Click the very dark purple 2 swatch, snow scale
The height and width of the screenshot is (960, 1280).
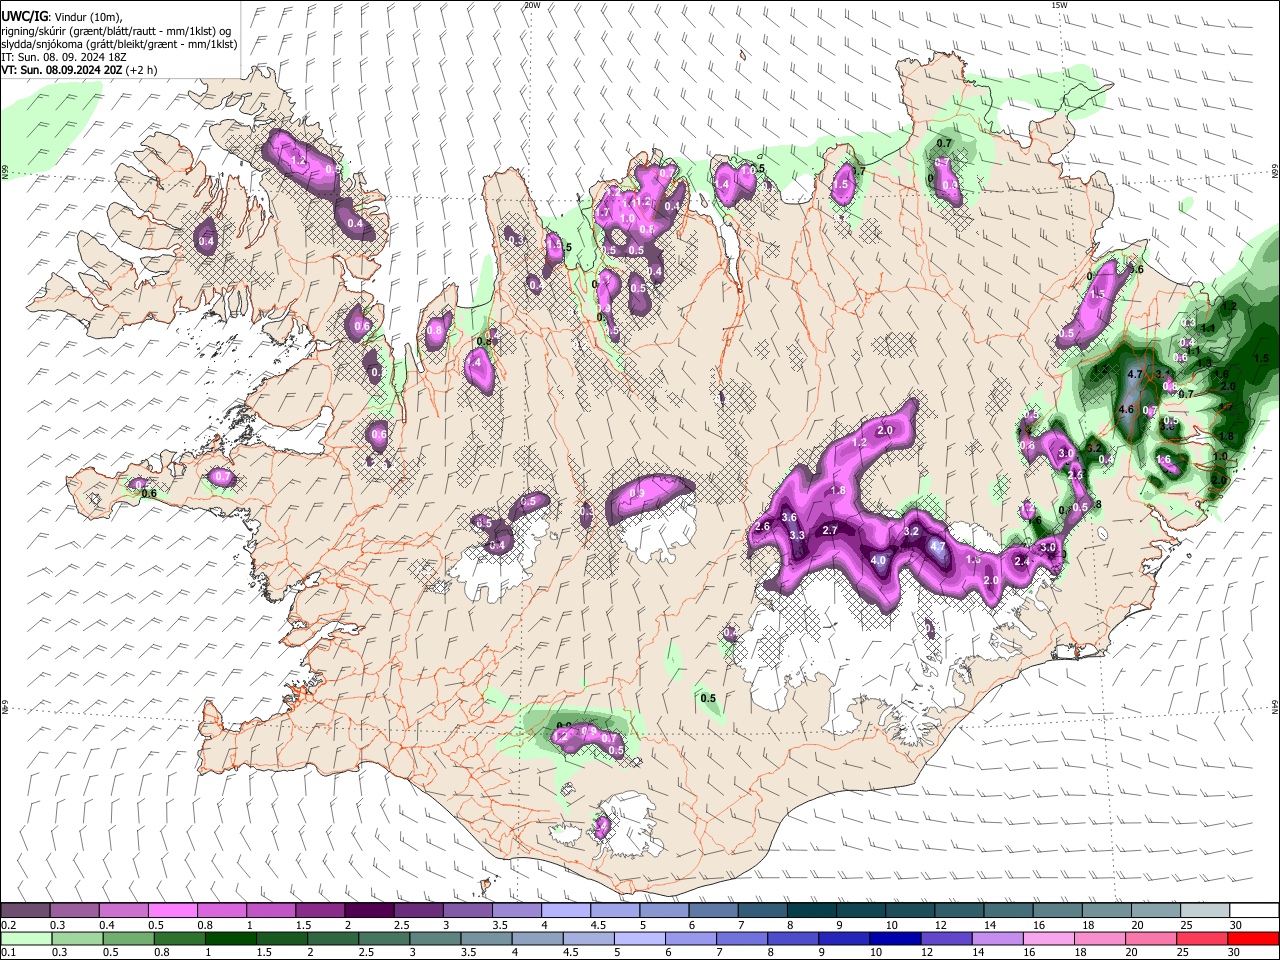(x=368, y=911)
